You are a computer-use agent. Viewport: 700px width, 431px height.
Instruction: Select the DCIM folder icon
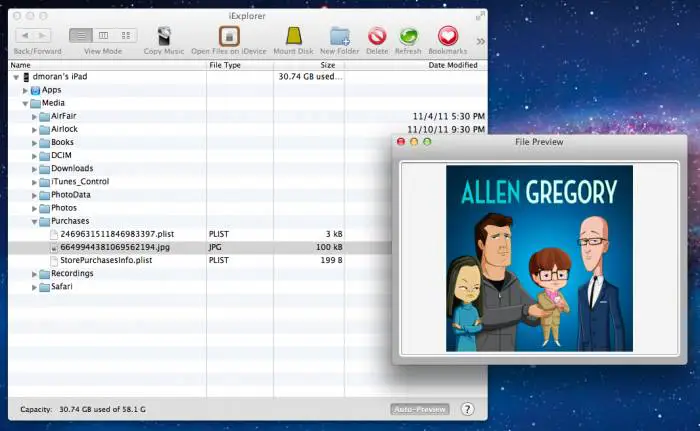click(44, 156)
